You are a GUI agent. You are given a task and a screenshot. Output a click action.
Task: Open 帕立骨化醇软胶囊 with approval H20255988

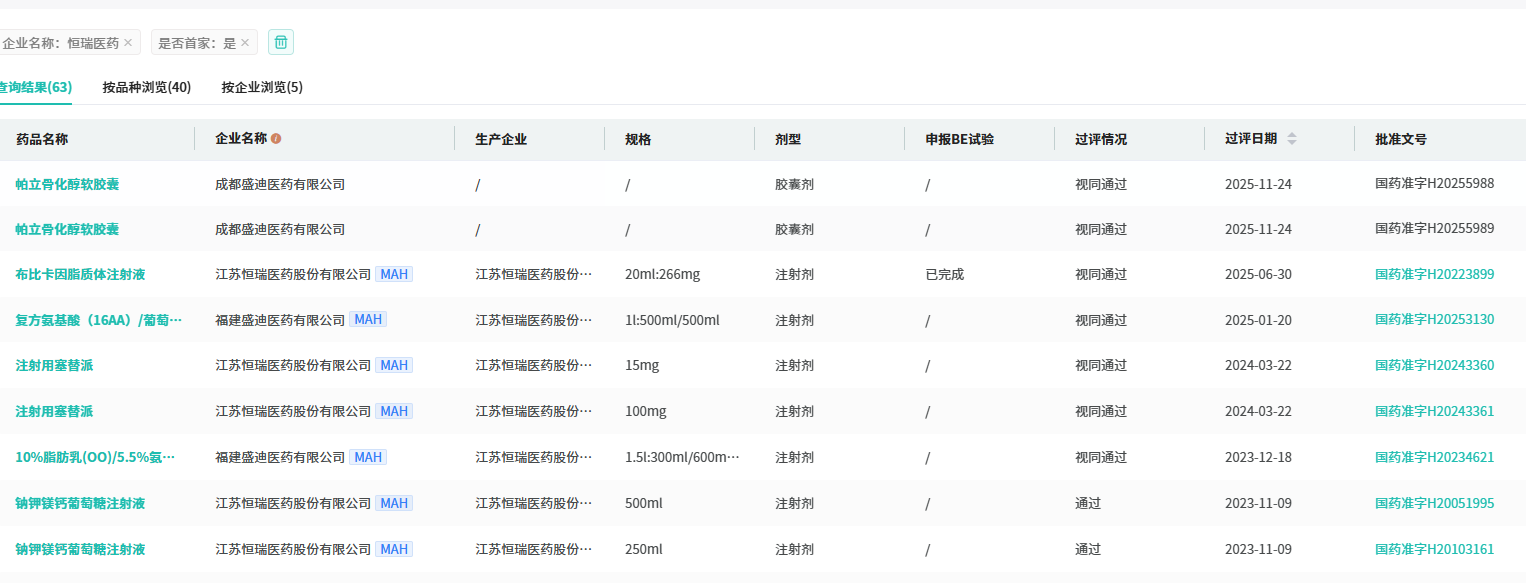pos(67,184)
